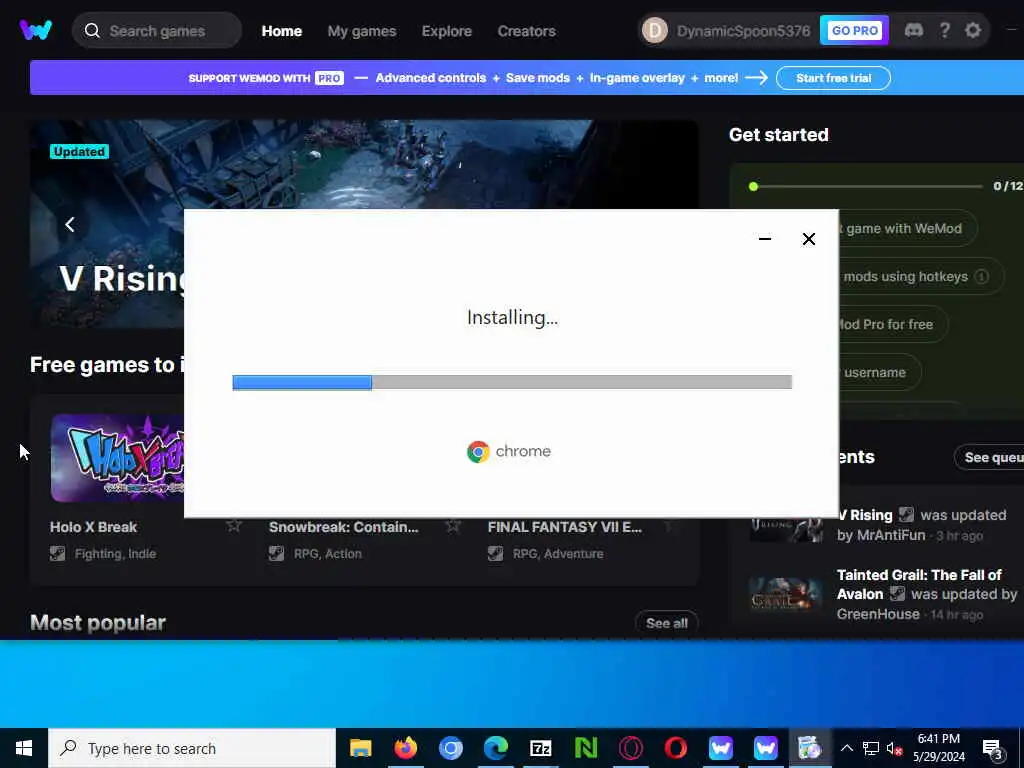Switch to the Creators tab
This screenshot has height=768, width=1024.
pyautogui.click(x=526, y=31)
